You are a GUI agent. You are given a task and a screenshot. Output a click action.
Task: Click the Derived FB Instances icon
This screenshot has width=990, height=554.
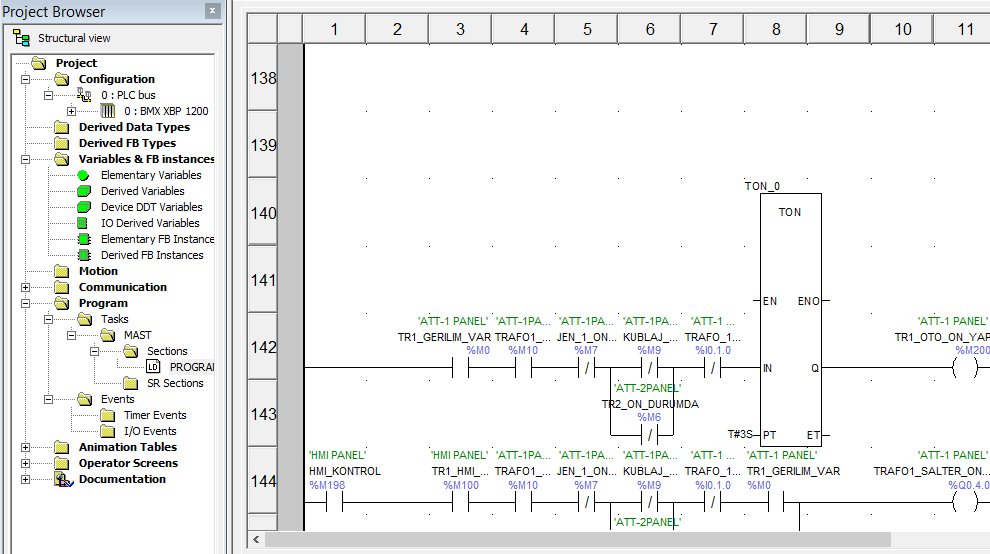pyautogui.click(x=84, y=255)
